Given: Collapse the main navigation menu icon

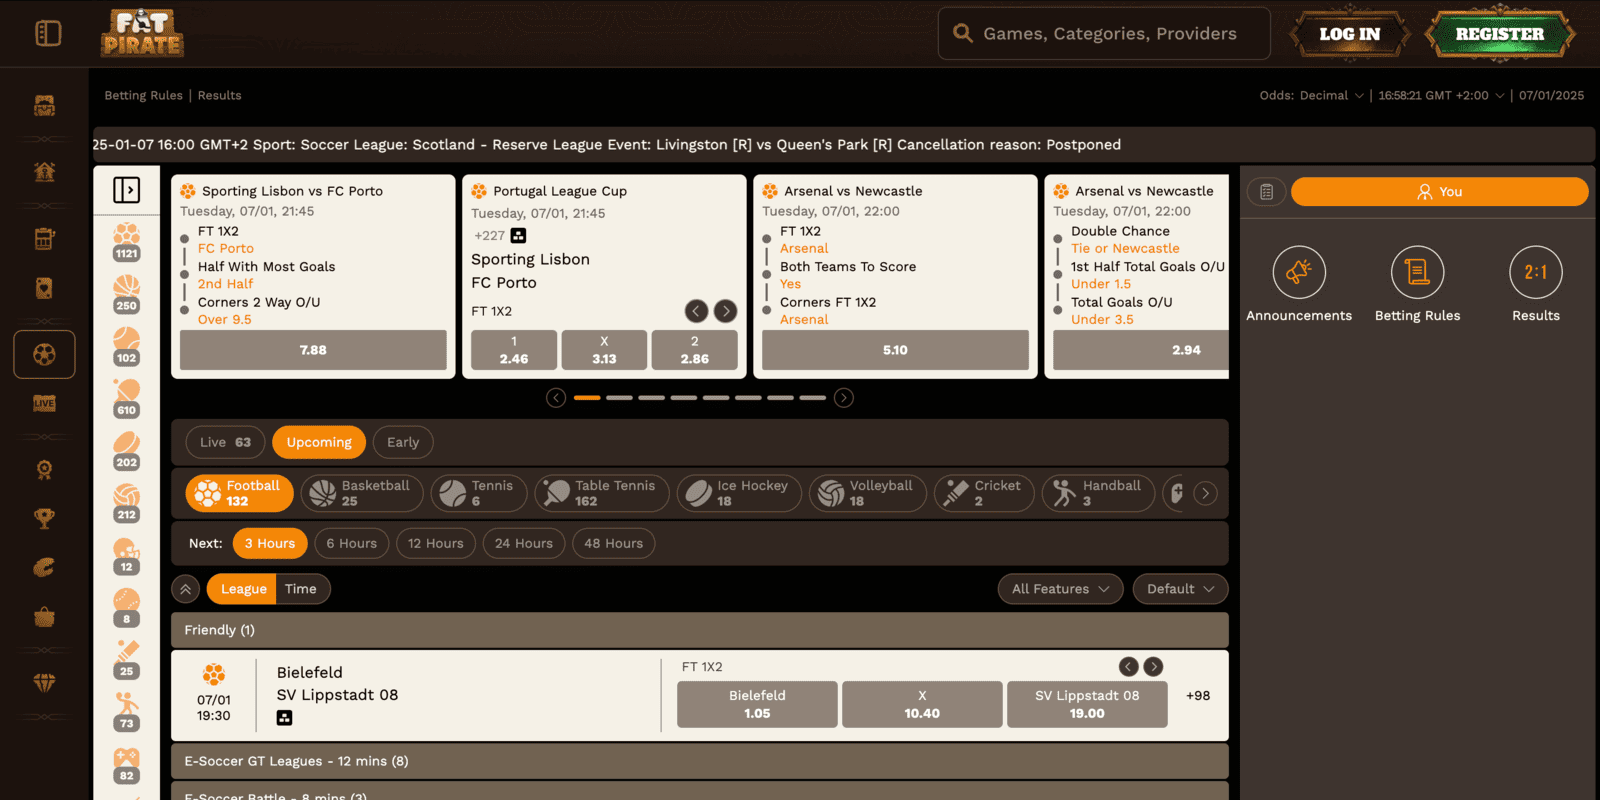Looking at the screenshot, I should click(x=48, y=33).
